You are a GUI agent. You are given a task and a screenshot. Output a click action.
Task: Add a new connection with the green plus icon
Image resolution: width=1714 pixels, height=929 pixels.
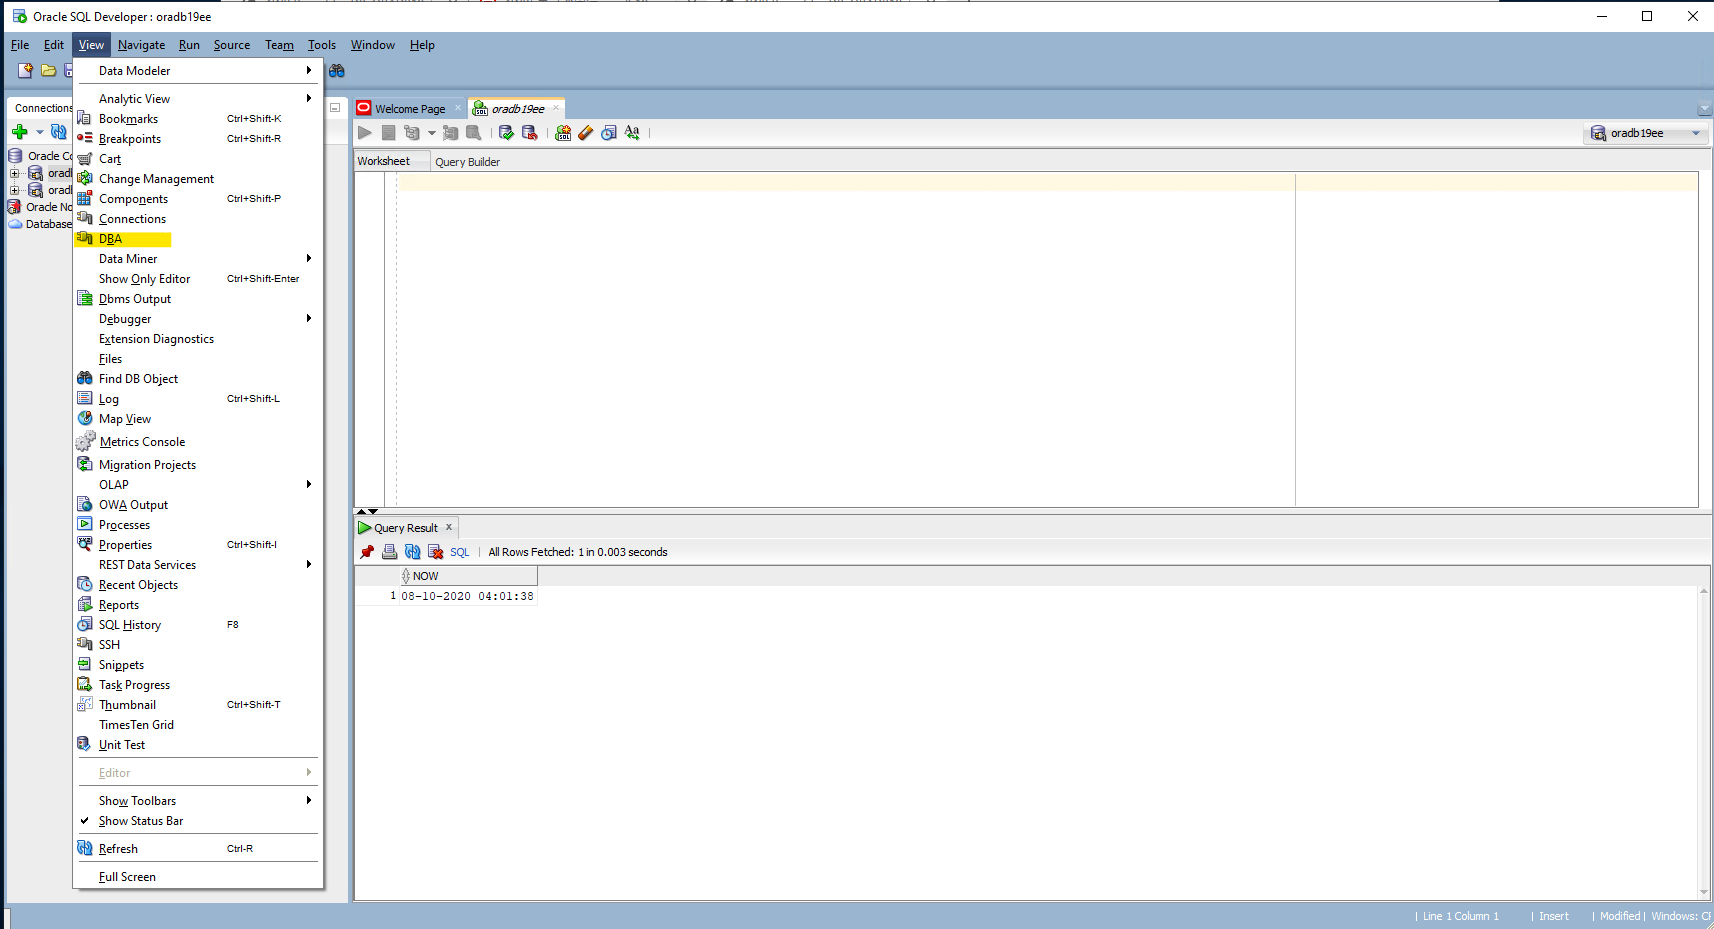(21, 131)
